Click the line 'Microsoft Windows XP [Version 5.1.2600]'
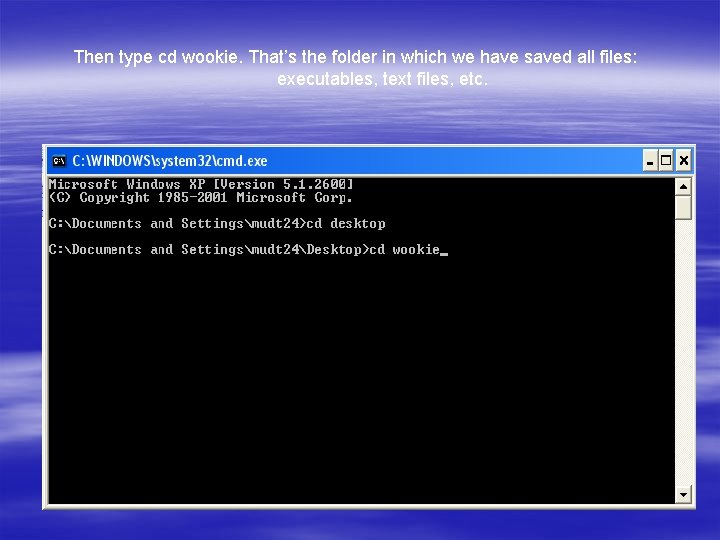This screenshot has width=720, height=540. (x=201, y=185)
